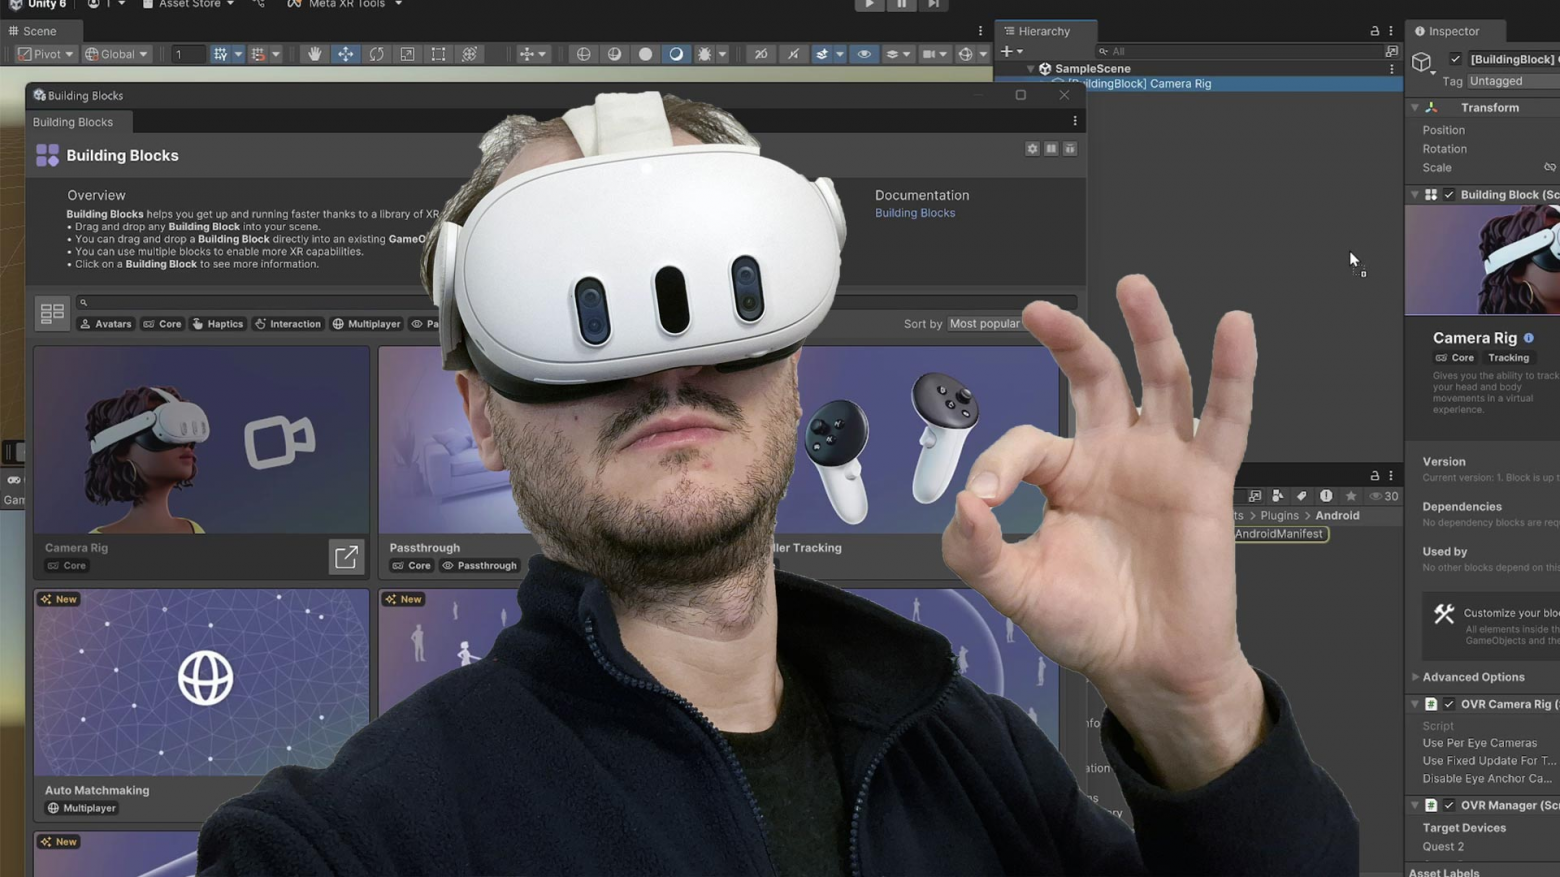This screenshot has height=877, width=1560.
Task: Select the Transform tool in Scene toolbar
Action: [x=469, y=54]
